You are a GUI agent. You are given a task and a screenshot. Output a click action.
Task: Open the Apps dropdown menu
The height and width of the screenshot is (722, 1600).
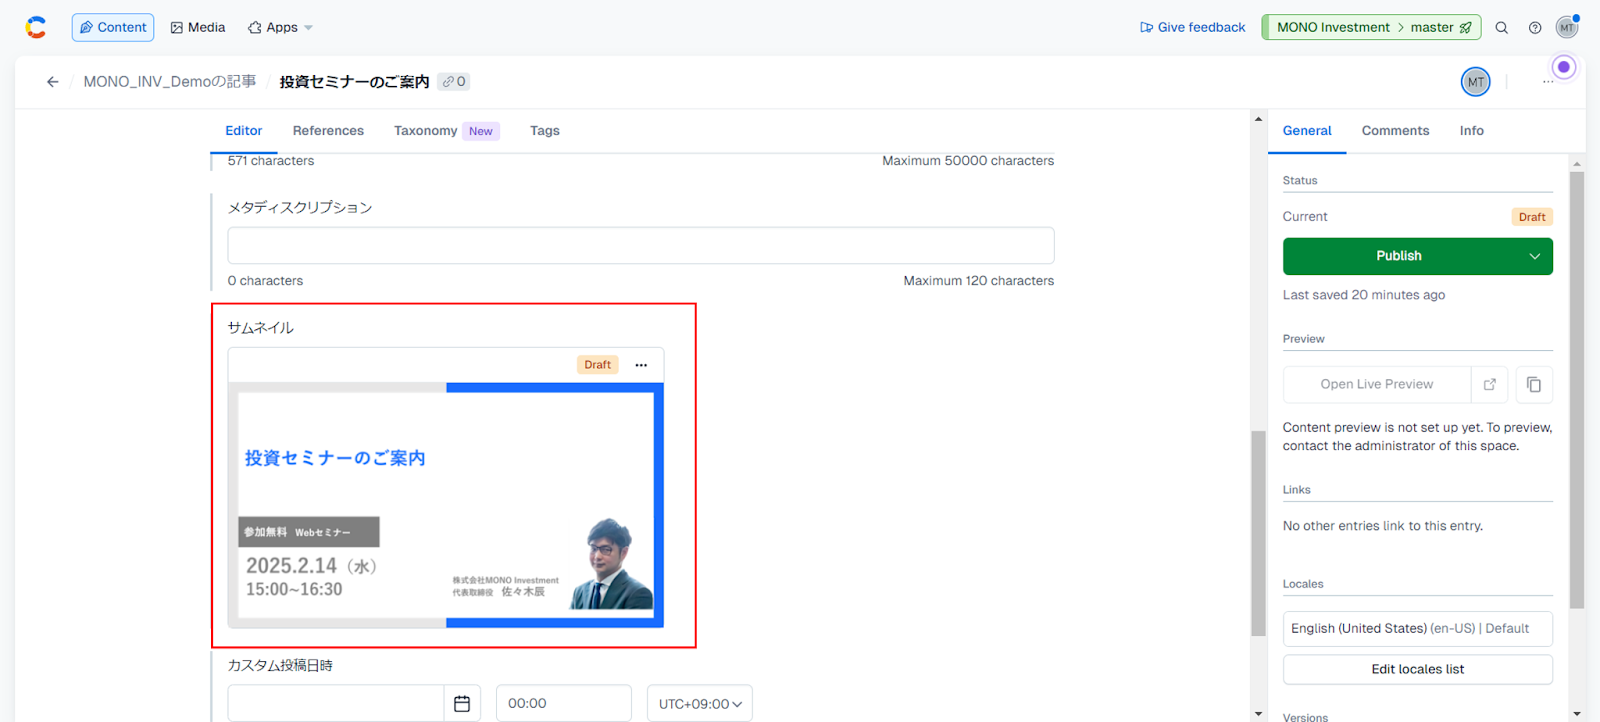(x=280, y=28)
